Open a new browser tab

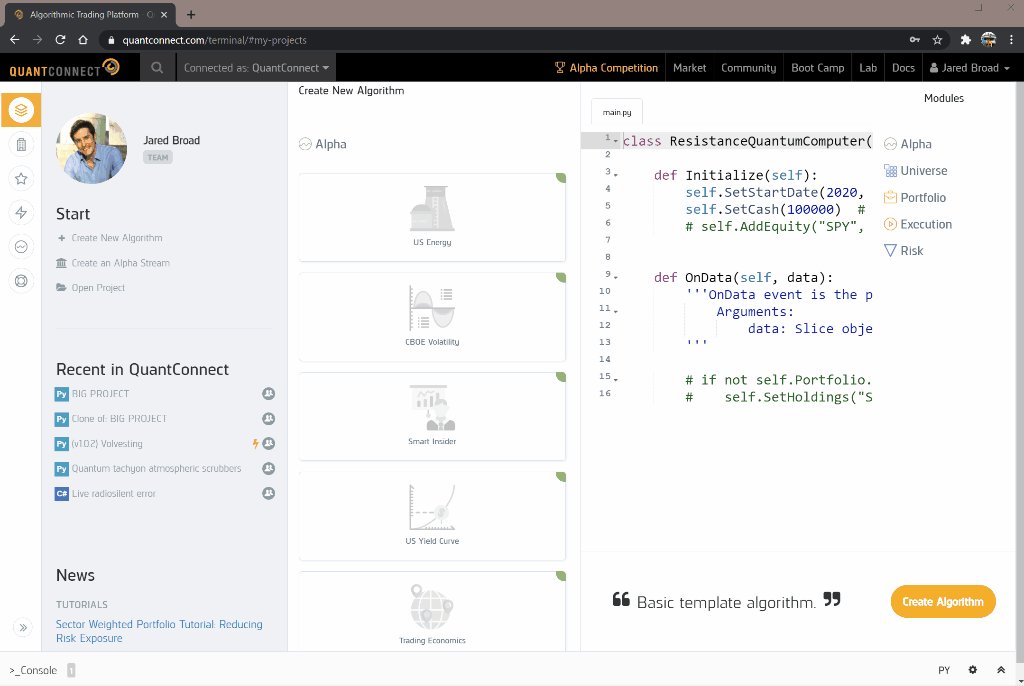[x=191, y=14]
